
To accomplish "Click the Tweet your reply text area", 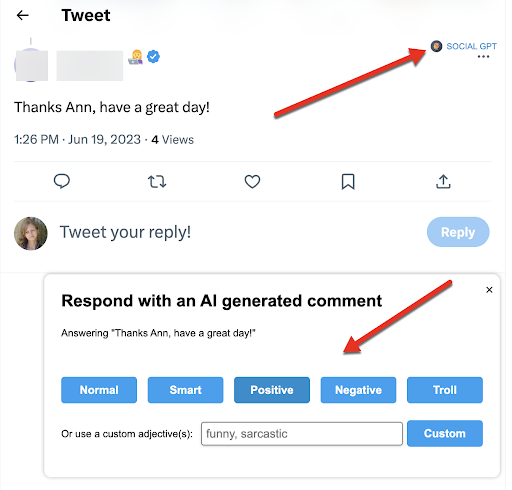I will [125, 232].
